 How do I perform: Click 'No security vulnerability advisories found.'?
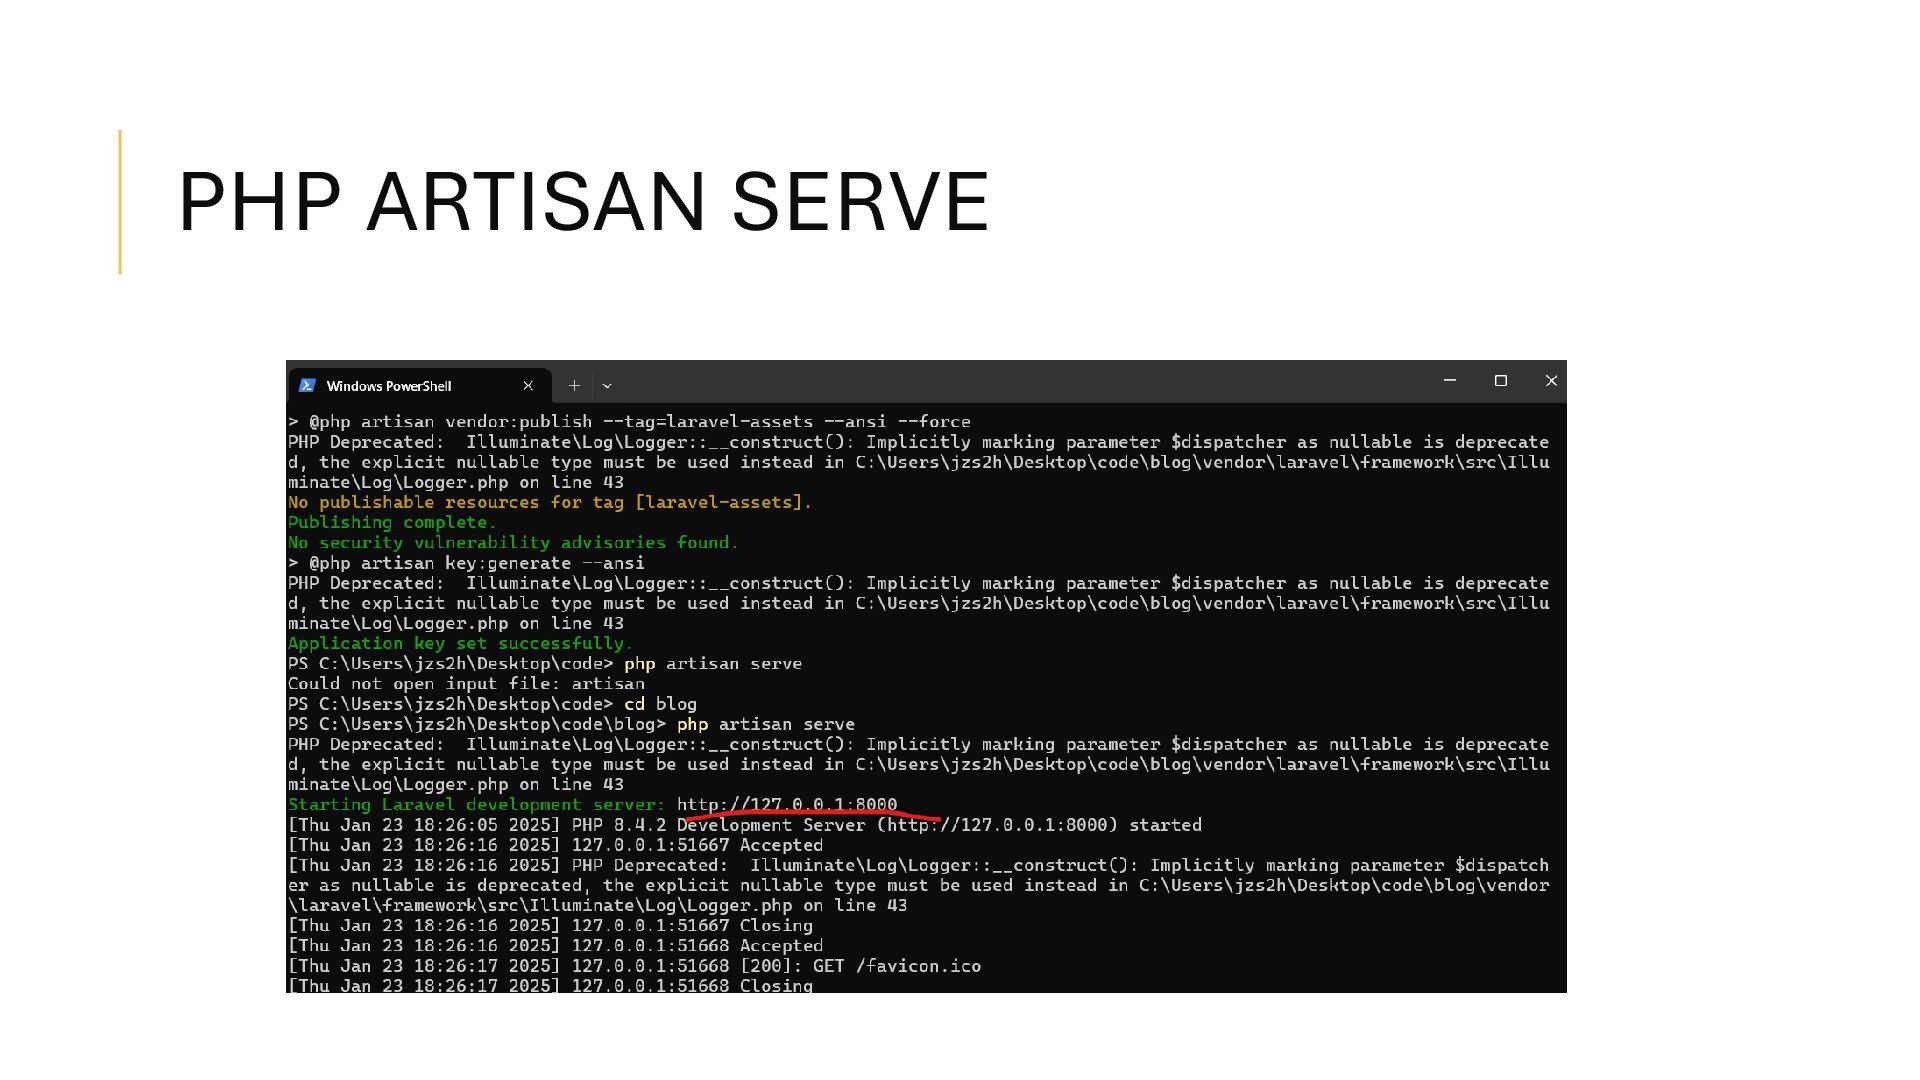click(513, 543)
